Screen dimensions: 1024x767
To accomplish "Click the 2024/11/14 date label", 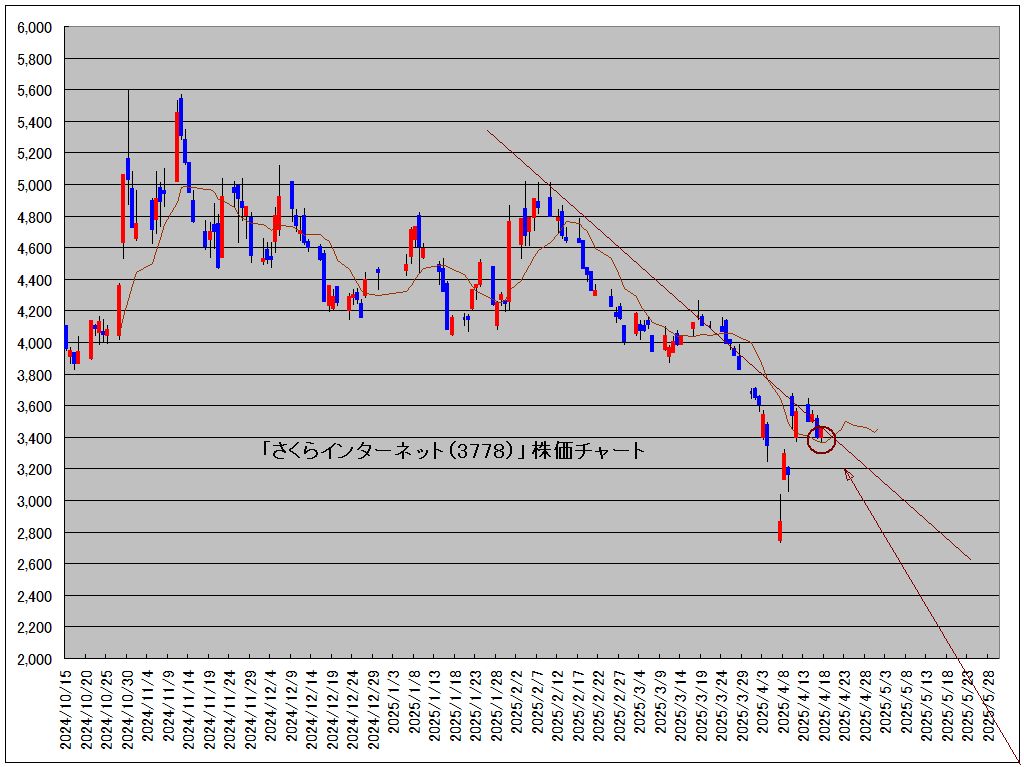I will [x=189, y=705].
